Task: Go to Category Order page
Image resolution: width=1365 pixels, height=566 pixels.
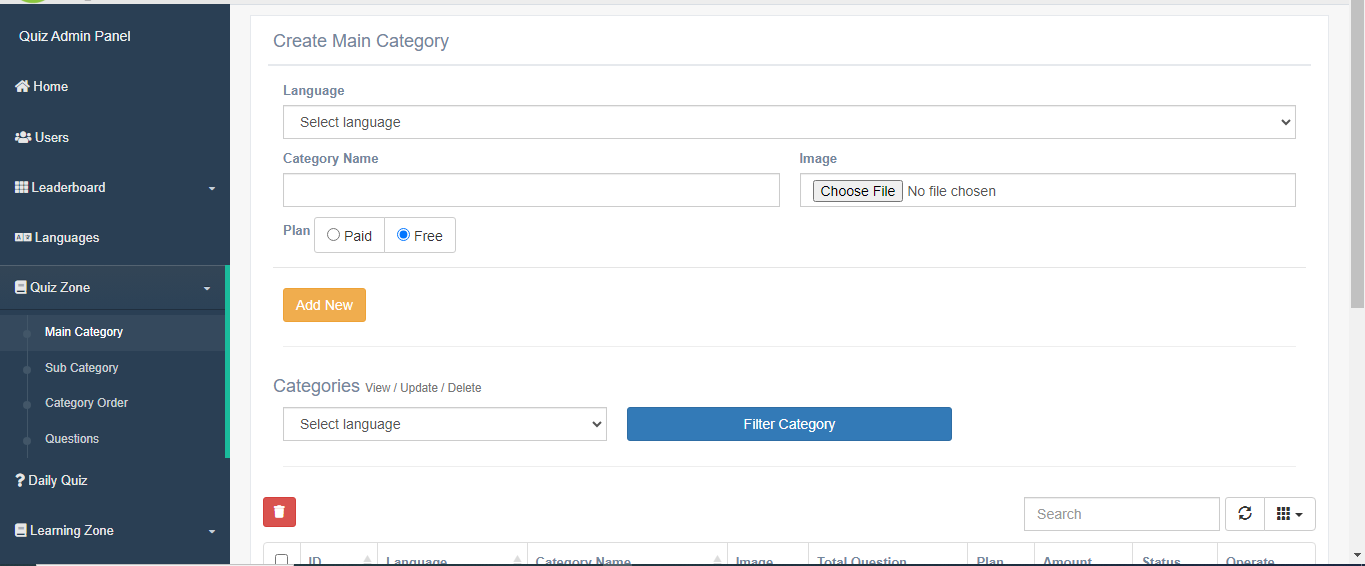Action: click(x=86, y=403)
